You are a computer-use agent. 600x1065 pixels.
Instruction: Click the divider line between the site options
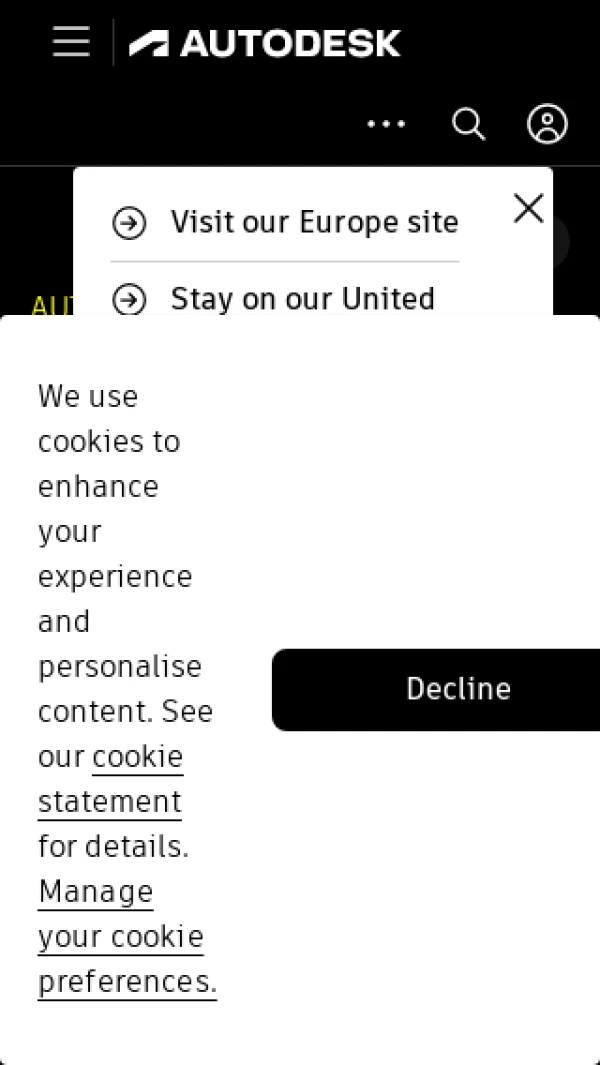tap(285, 262)
